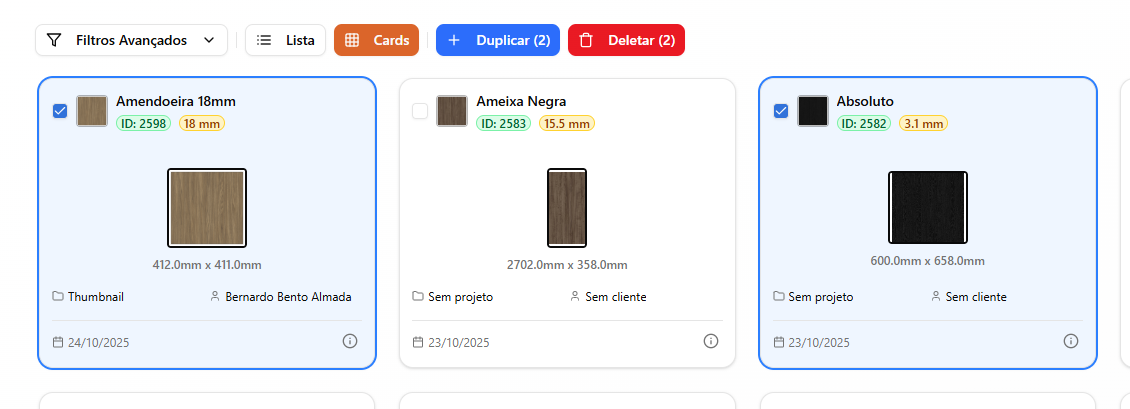Uncheck the Amendoeira 18mm card checkbox

coord(60,111)
